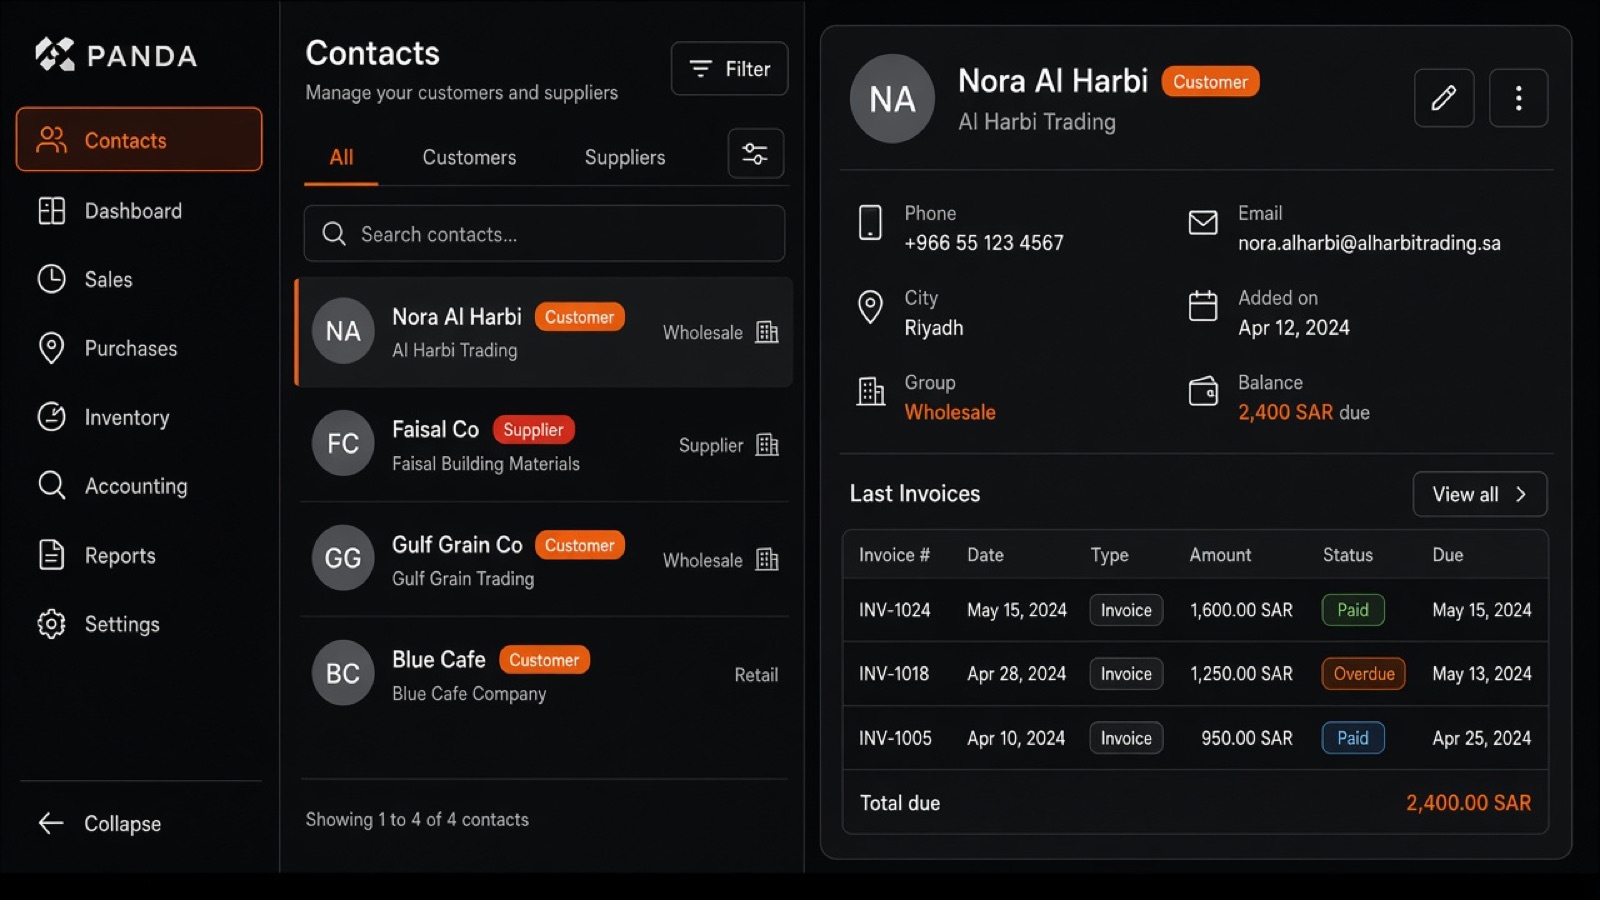This screenshot has width=1600, height=900.
Task: Click the Group building icon
Action: (x=870, y=391)
